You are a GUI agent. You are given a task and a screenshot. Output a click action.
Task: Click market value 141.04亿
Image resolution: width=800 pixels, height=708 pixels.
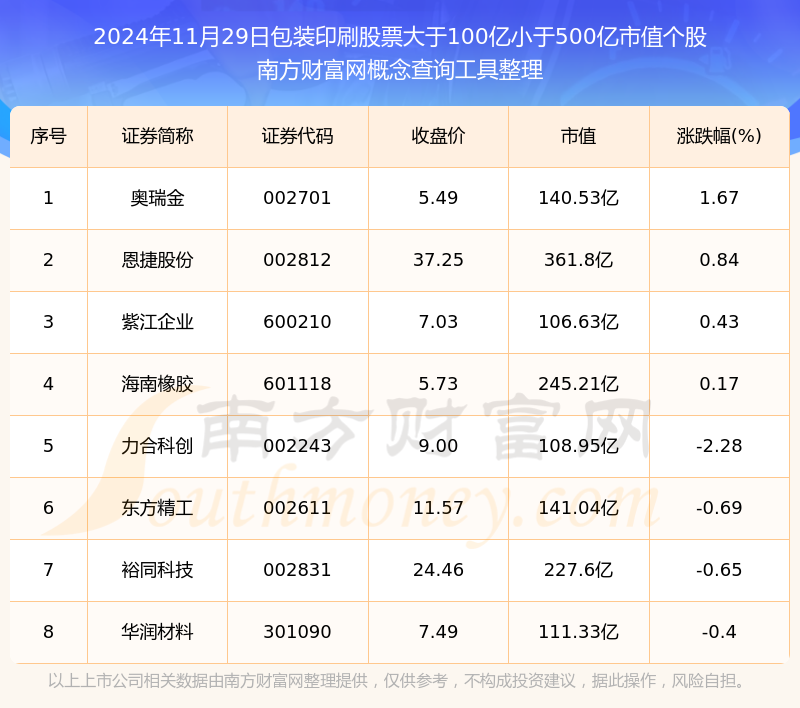point(579,508)
